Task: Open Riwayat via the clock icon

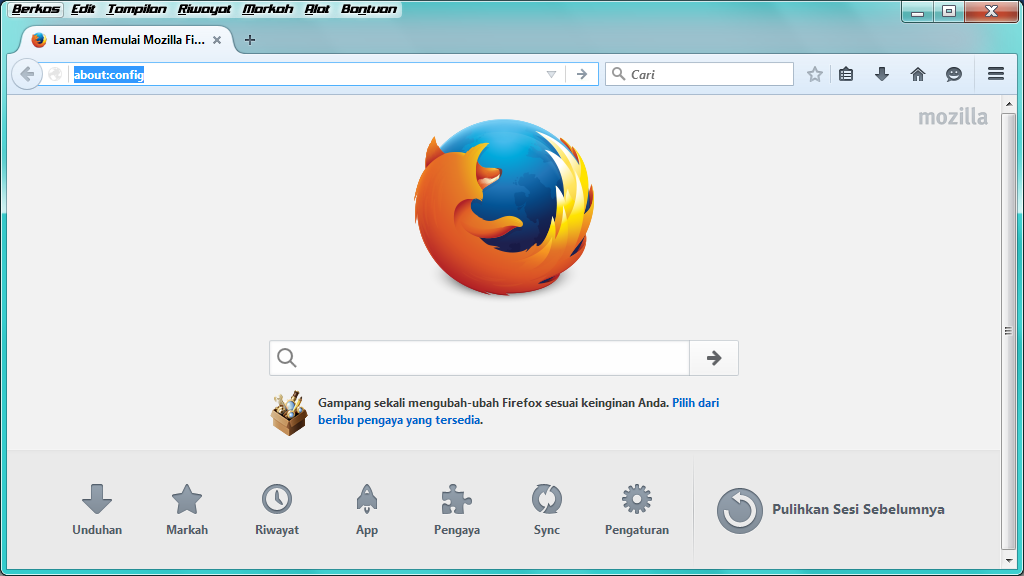Action: 277,497
